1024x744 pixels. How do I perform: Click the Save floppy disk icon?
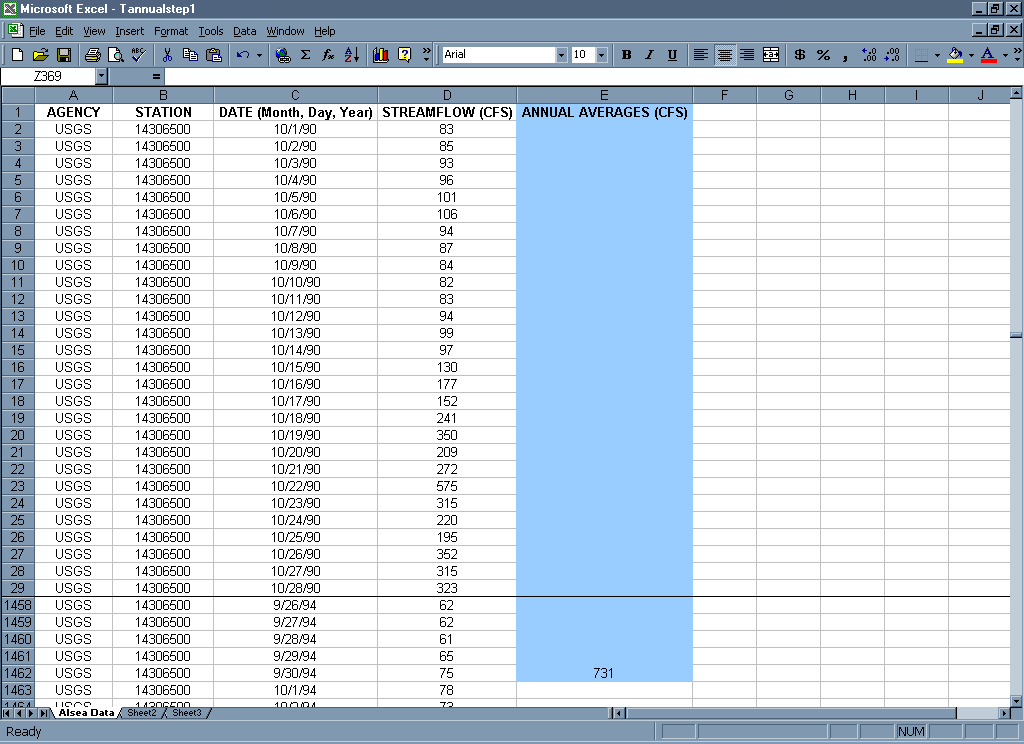point(63,55)
